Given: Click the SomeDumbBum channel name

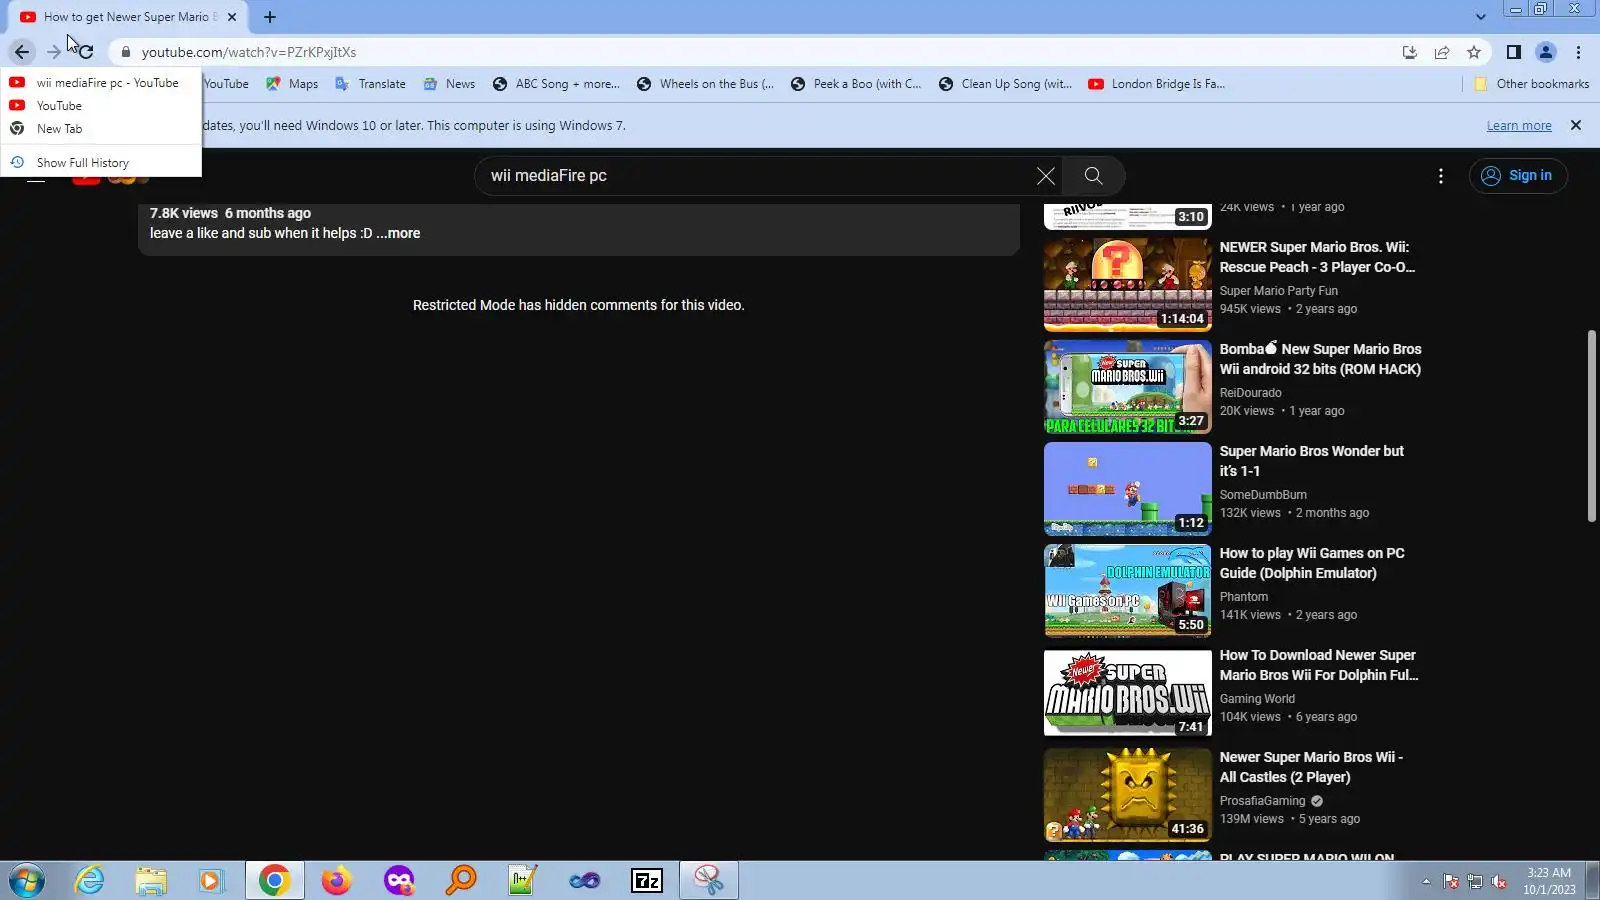Looking at the screenshot, I should point(1263,495).
